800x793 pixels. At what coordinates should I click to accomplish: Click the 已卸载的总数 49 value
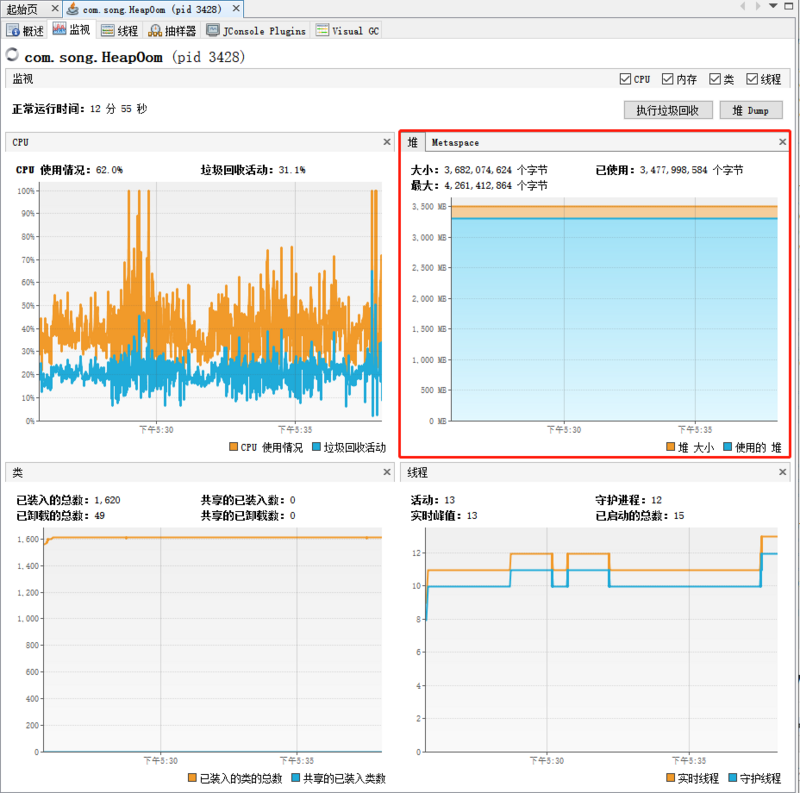[x=99, y=516]
